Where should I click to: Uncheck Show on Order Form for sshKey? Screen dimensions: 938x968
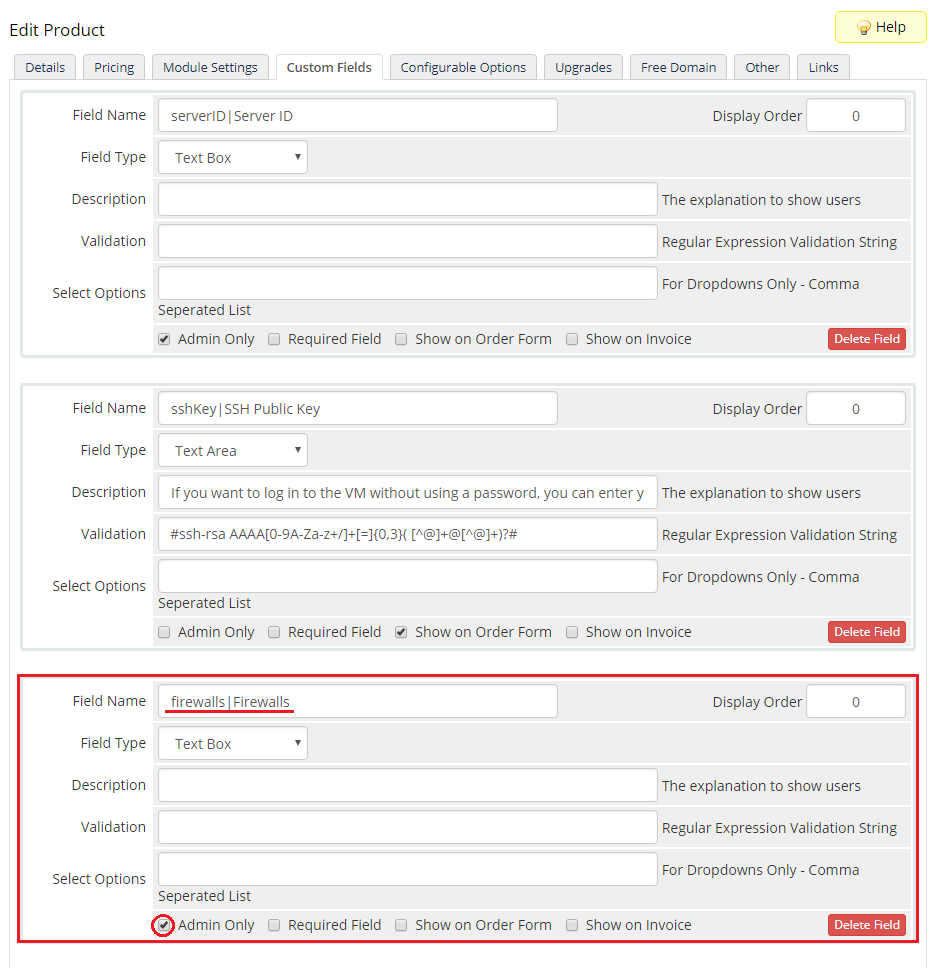point(401,632)
